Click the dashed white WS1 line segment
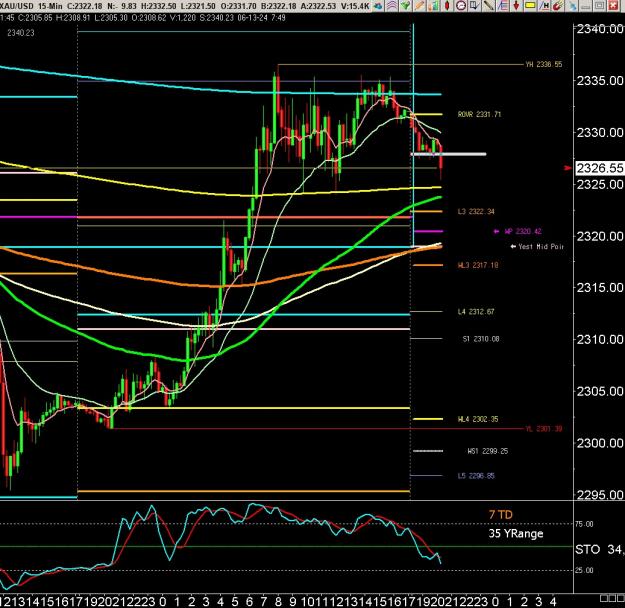625x608 pixels. click(428, 451)
